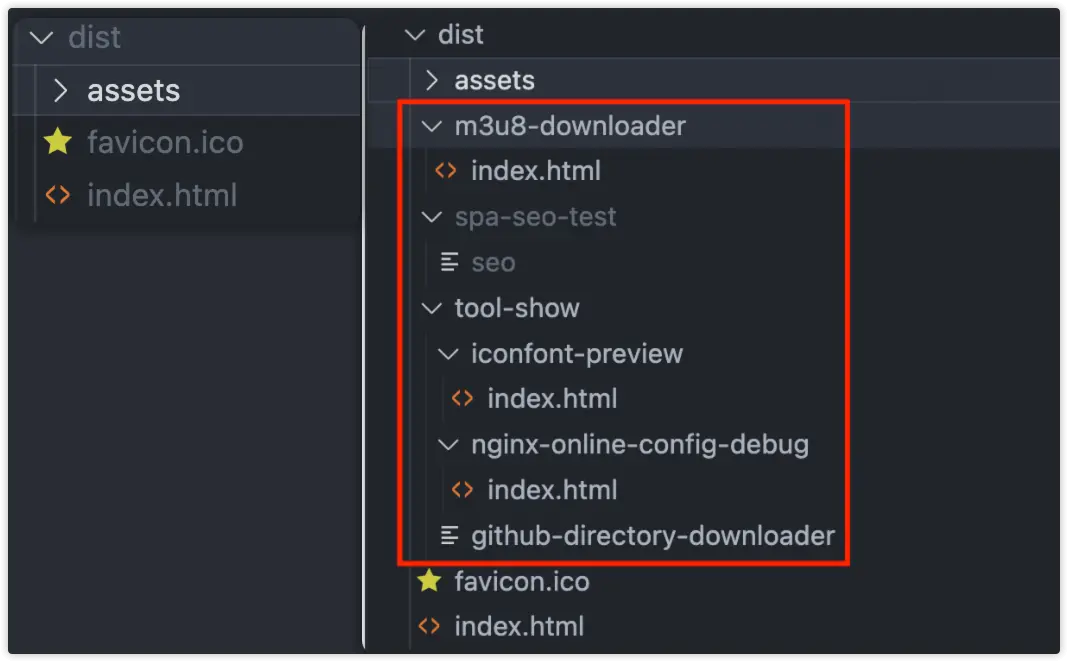The height and width of the screenshot is (662, 1068).
Task: Collapse the right panel dist folder
Action: click(414, 35)
